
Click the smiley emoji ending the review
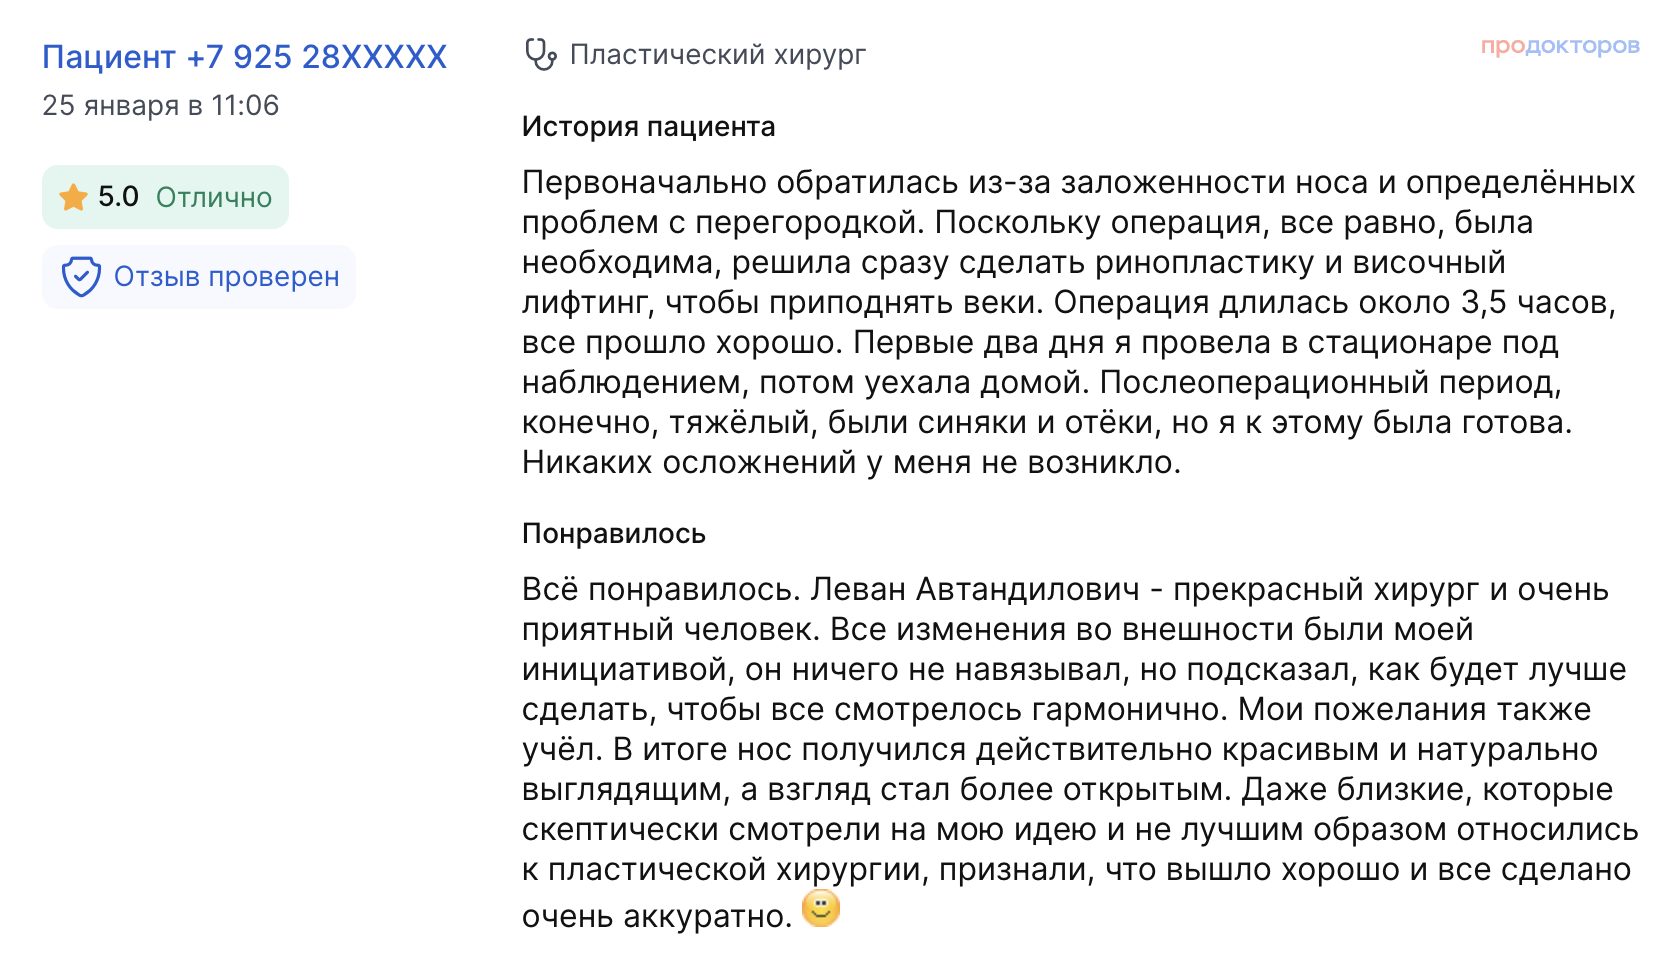(821, 909)
